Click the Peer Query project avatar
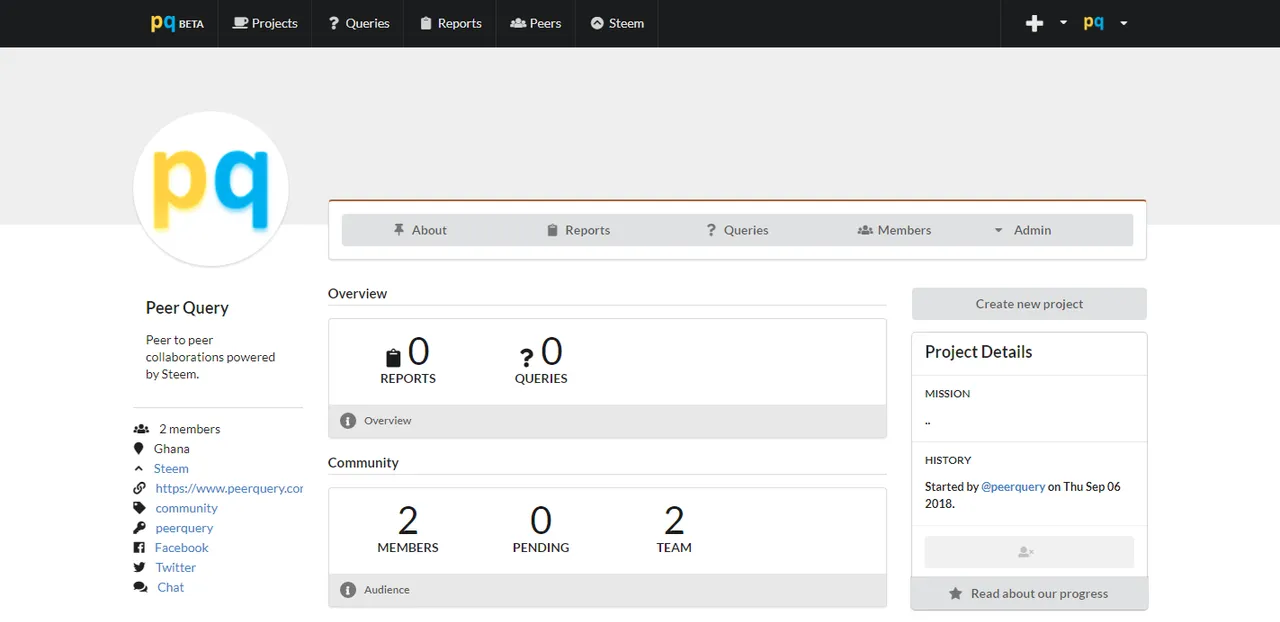Image resolution: width=1280 pixels, height=622 pixels. tap(211, 189)
